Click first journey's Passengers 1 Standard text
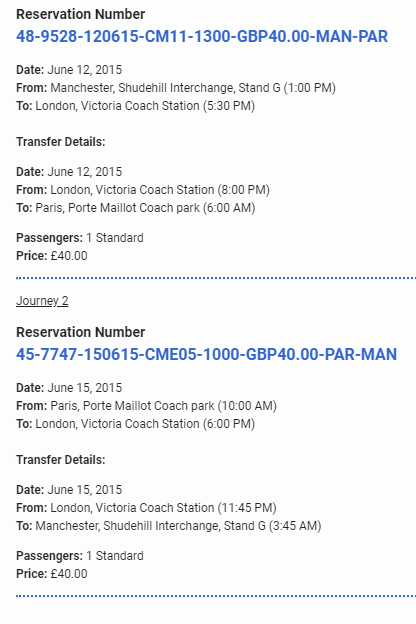Image resolution: width=416 pixels, height=624 pixels. point(80,238)
